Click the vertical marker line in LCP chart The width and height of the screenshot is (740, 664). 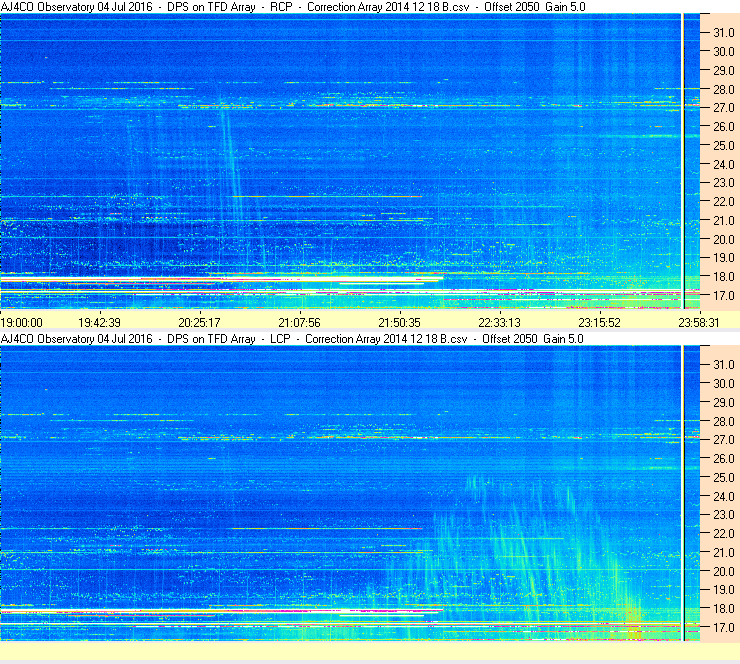tap(683, 493)
